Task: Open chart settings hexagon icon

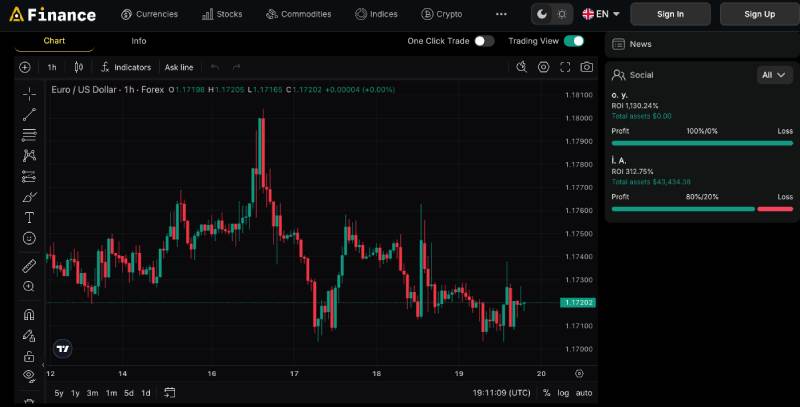Action: pyautogui.click(x=543, y=67)
